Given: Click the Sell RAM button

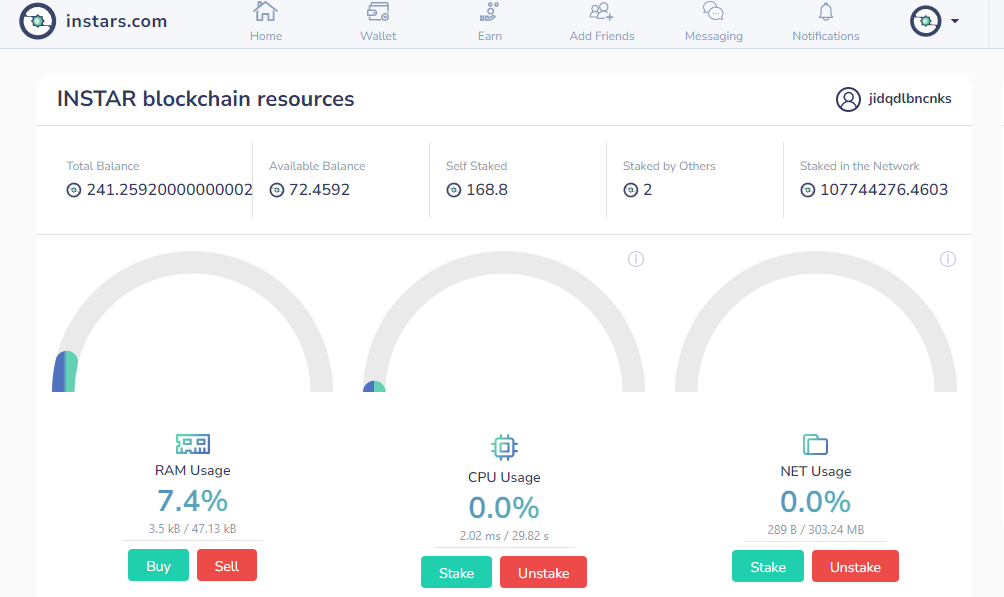Looking at the screenshot, I should pos(227,566).
